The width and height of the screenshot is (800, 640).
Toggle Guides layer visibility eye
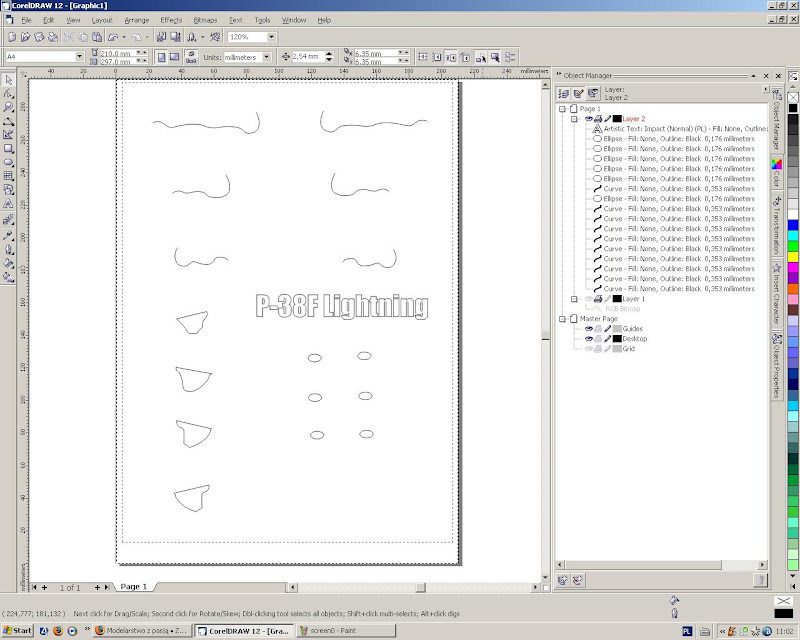[x=587, y=329]
